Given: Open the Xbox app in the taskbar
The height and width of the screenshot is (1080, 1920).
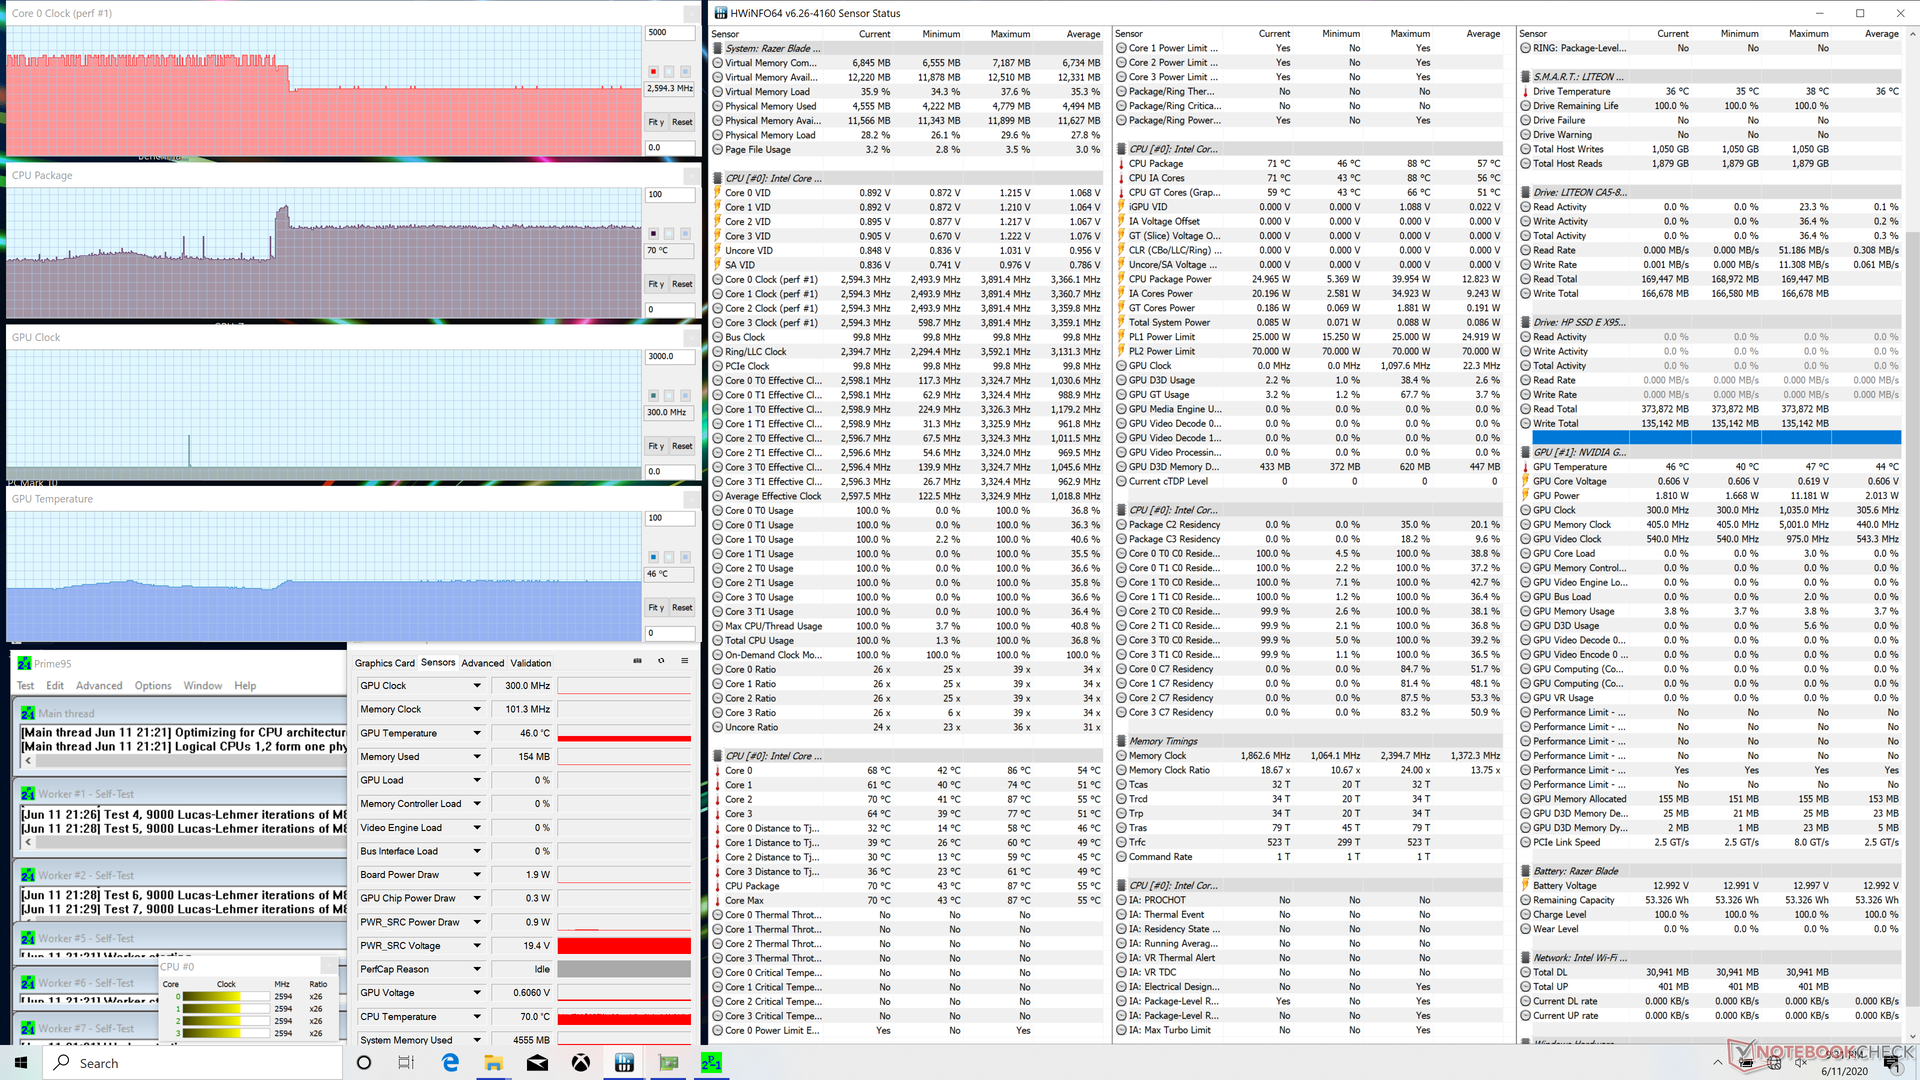Looking at the screenshot, I should (581, 1063).
